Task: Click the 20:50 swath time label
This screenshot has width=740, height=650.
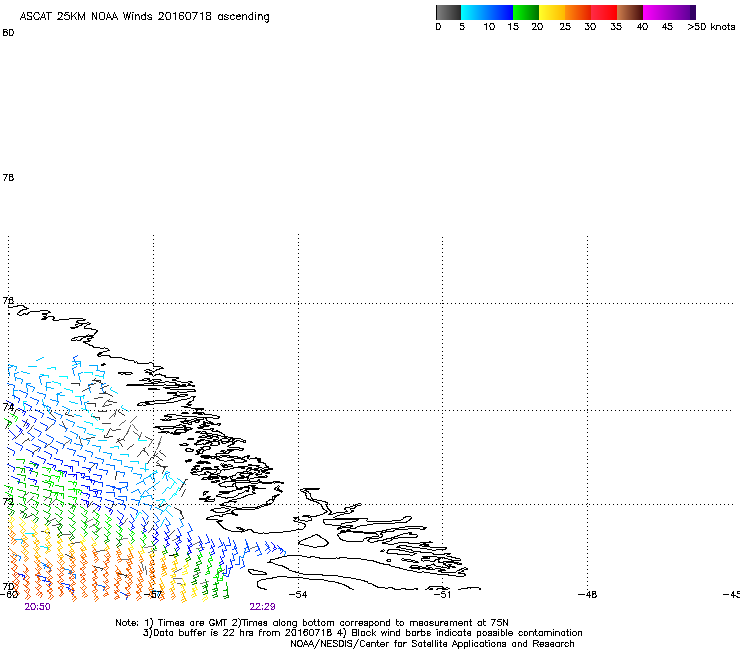Action: tap(37, 607)
